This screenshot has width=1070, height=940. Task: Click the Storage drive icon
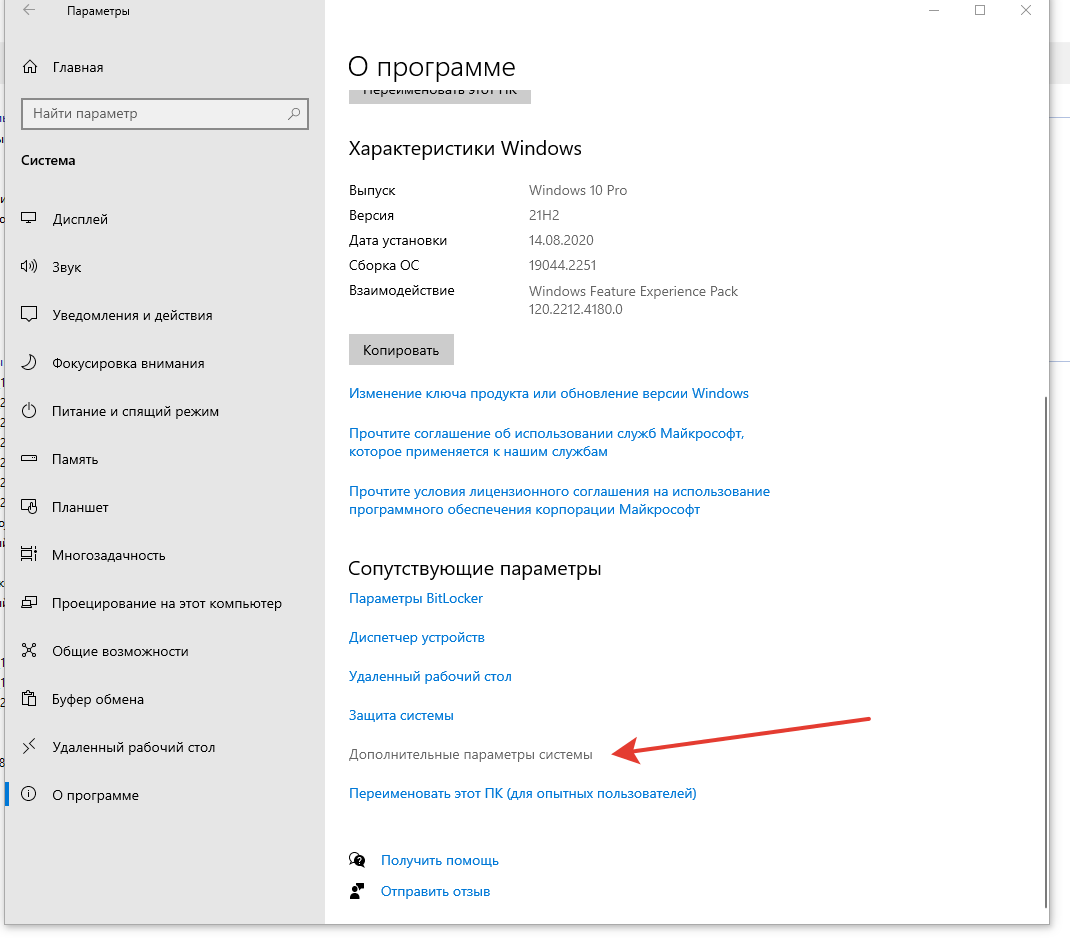coord(29,459)
